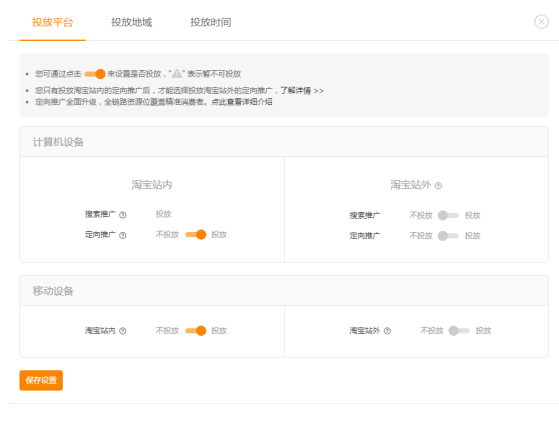Switch to 投放地域 tab

pyautogui.click(x=132, y=22)
